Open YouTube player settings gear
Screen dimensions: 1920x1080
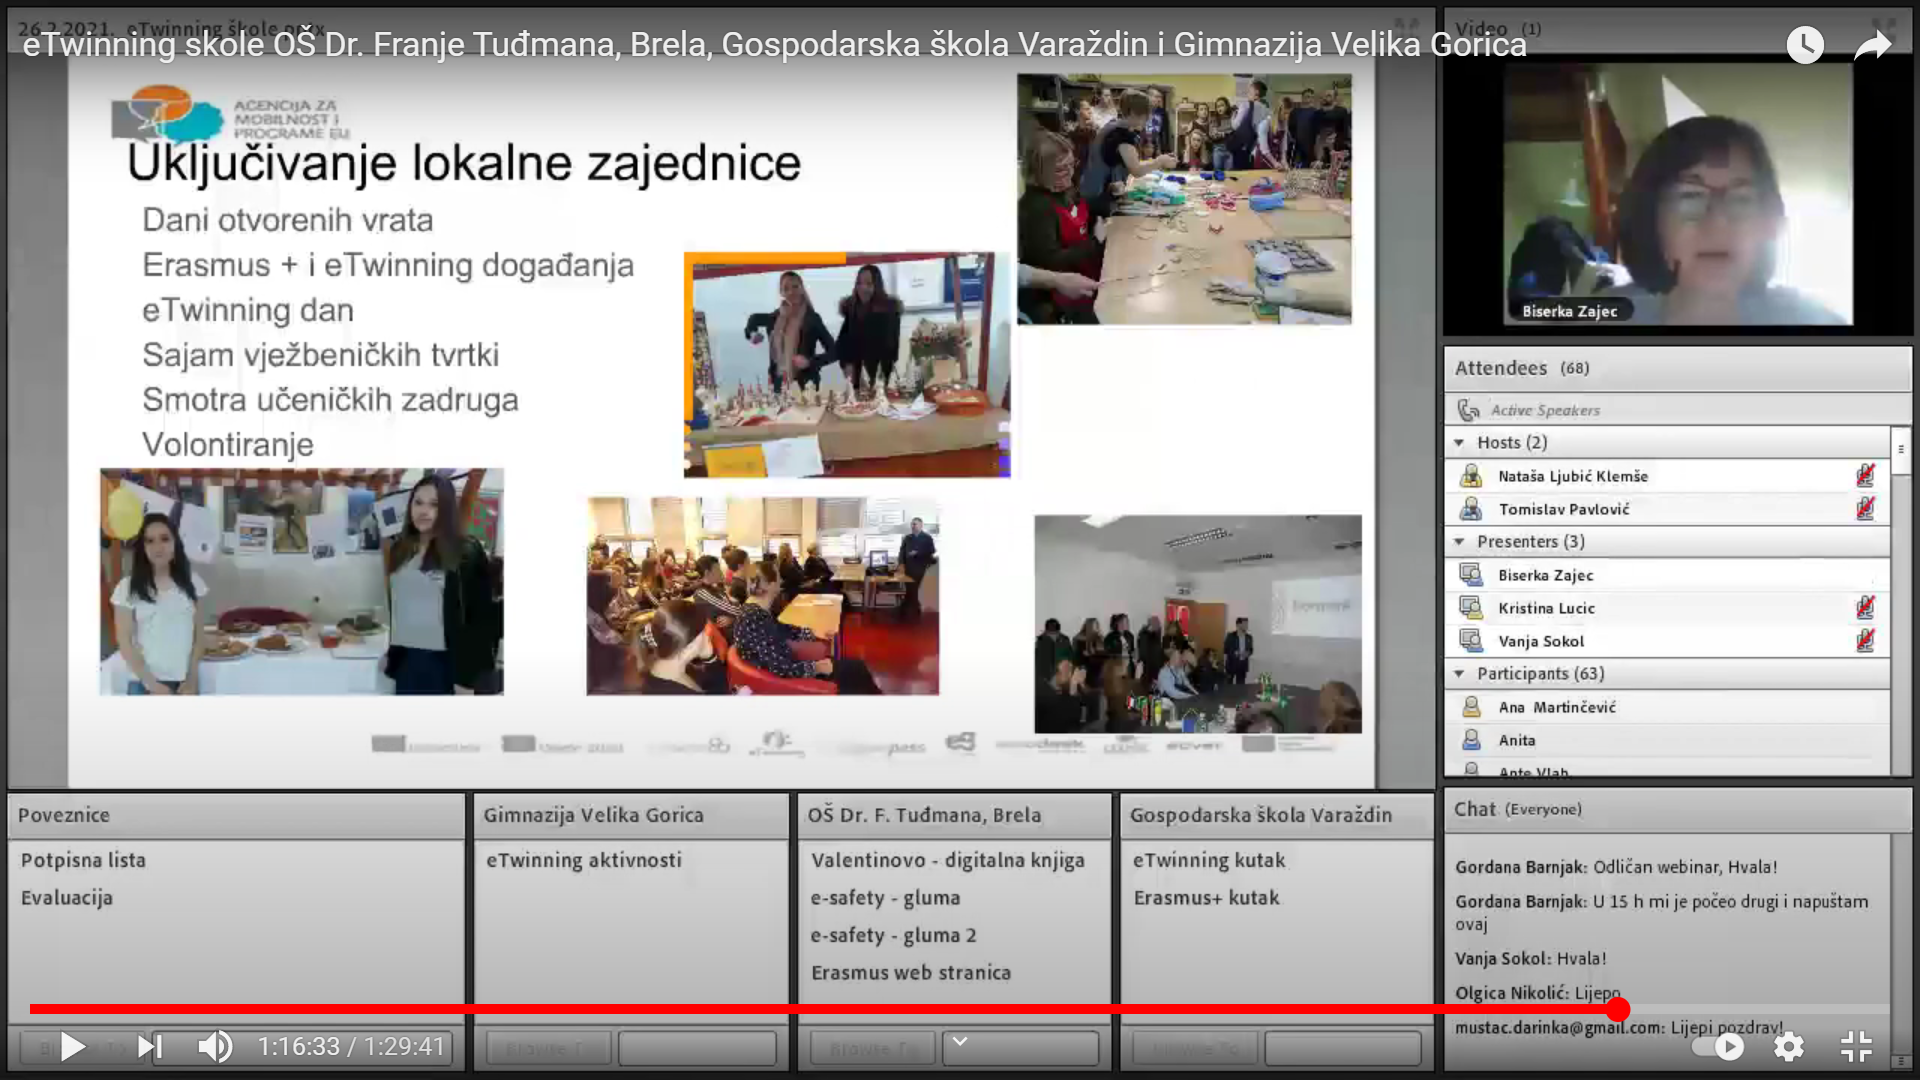[x=1788, y=1047]
